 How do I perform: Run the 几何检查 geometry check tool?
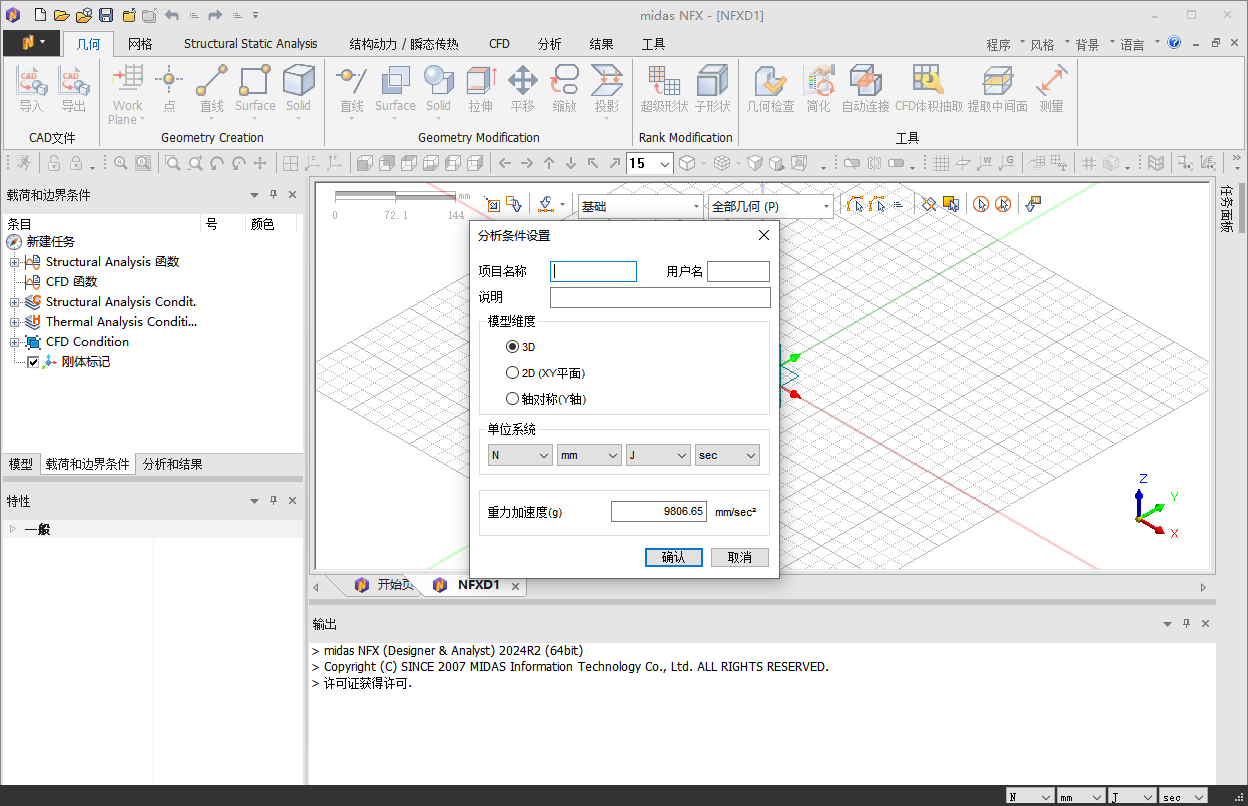tap(770, 89)
